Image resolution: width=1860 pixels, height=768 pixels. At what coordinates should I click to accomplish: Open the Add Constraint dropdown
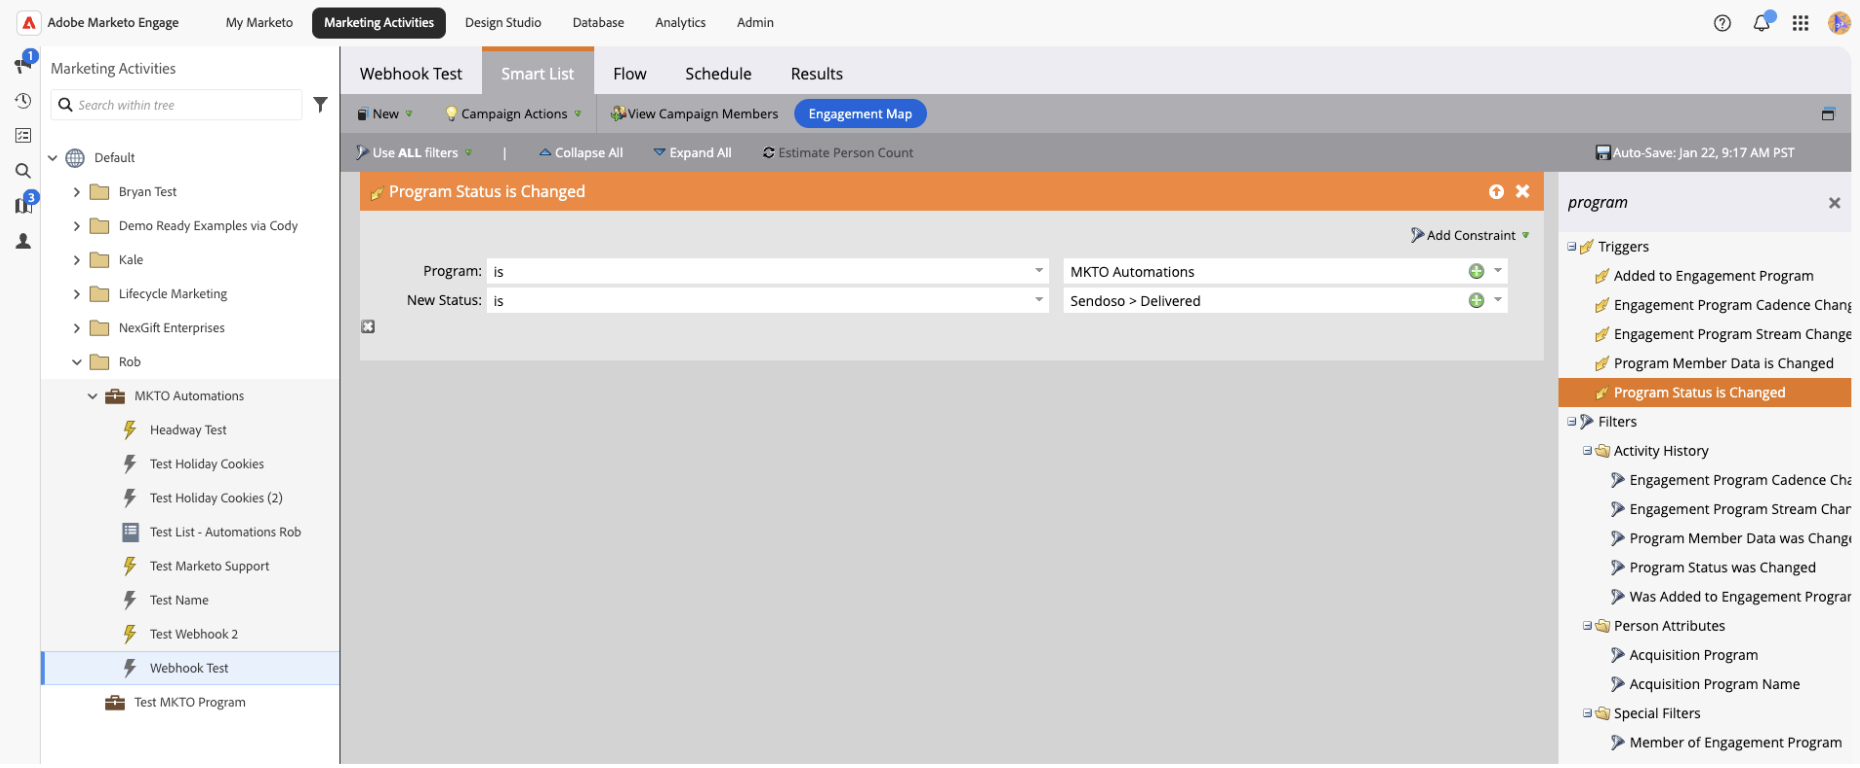[1470, 235]
